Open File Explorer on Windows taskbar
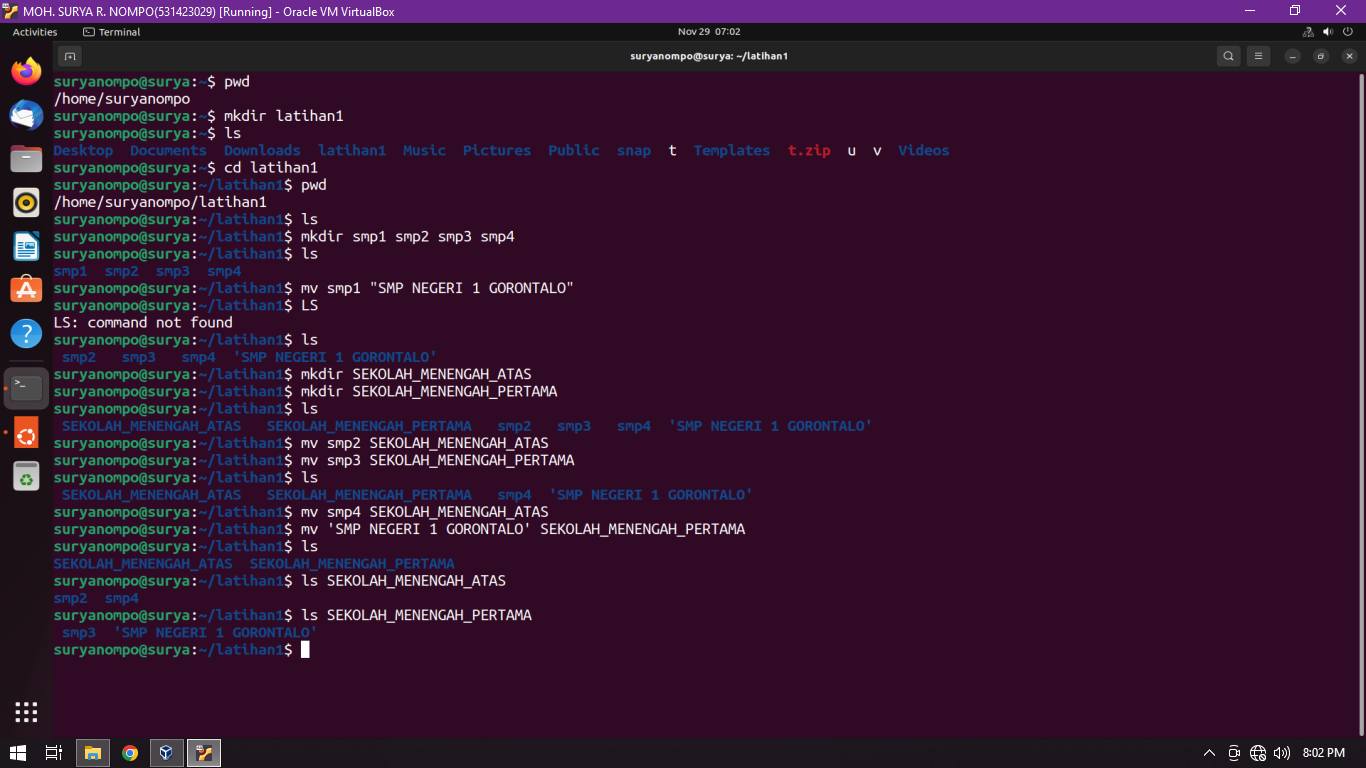Screen dimensions: 1366x768 click(92, 753)
